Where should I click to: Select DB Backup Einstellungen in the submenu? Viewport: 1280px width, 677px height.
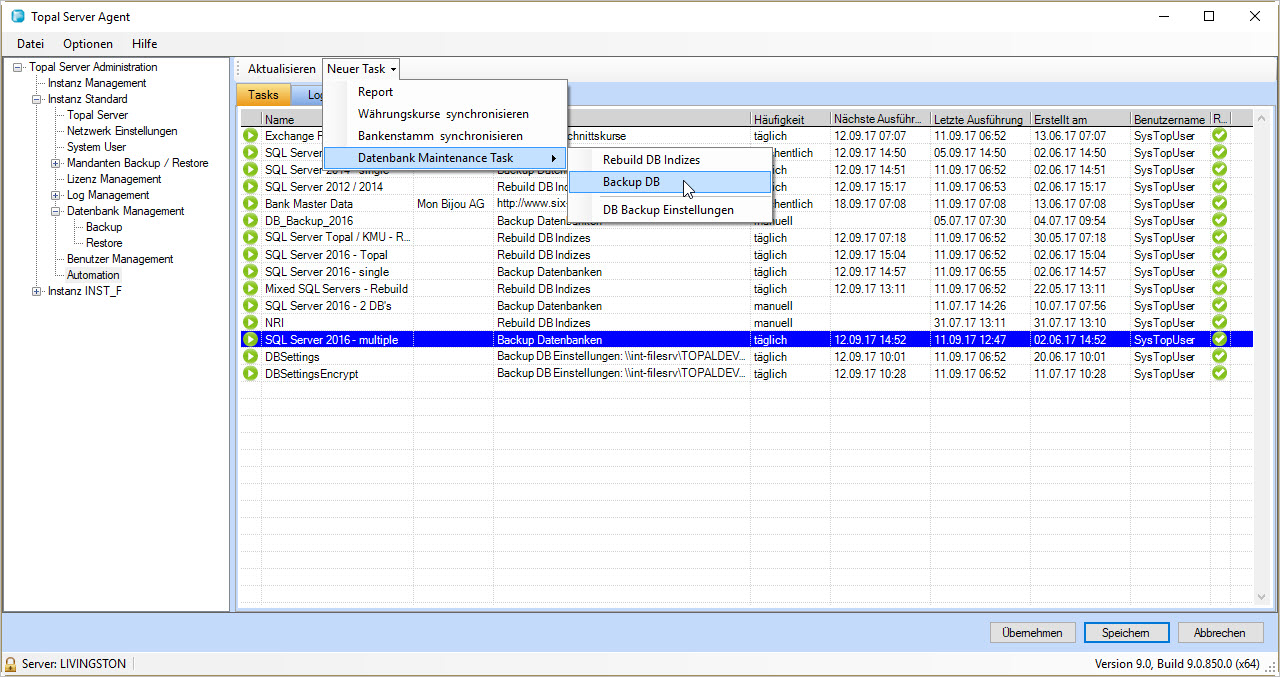(668, 210)
